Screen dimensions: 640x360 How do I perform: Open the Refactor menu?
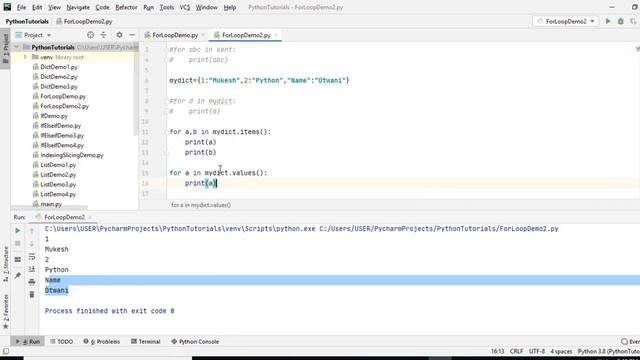126,7
